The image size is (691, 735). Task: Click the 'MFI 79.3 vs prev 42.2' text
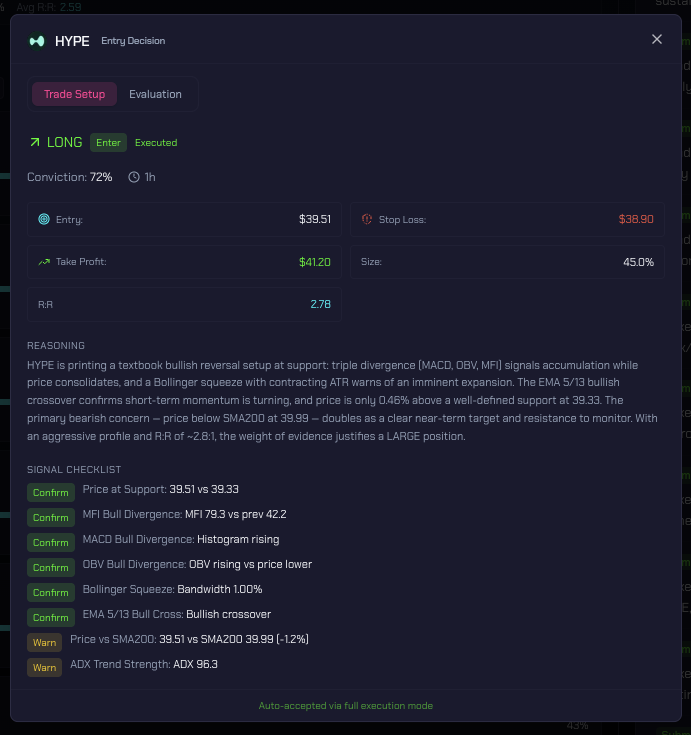pyautogui.click(x=236, y=514)
